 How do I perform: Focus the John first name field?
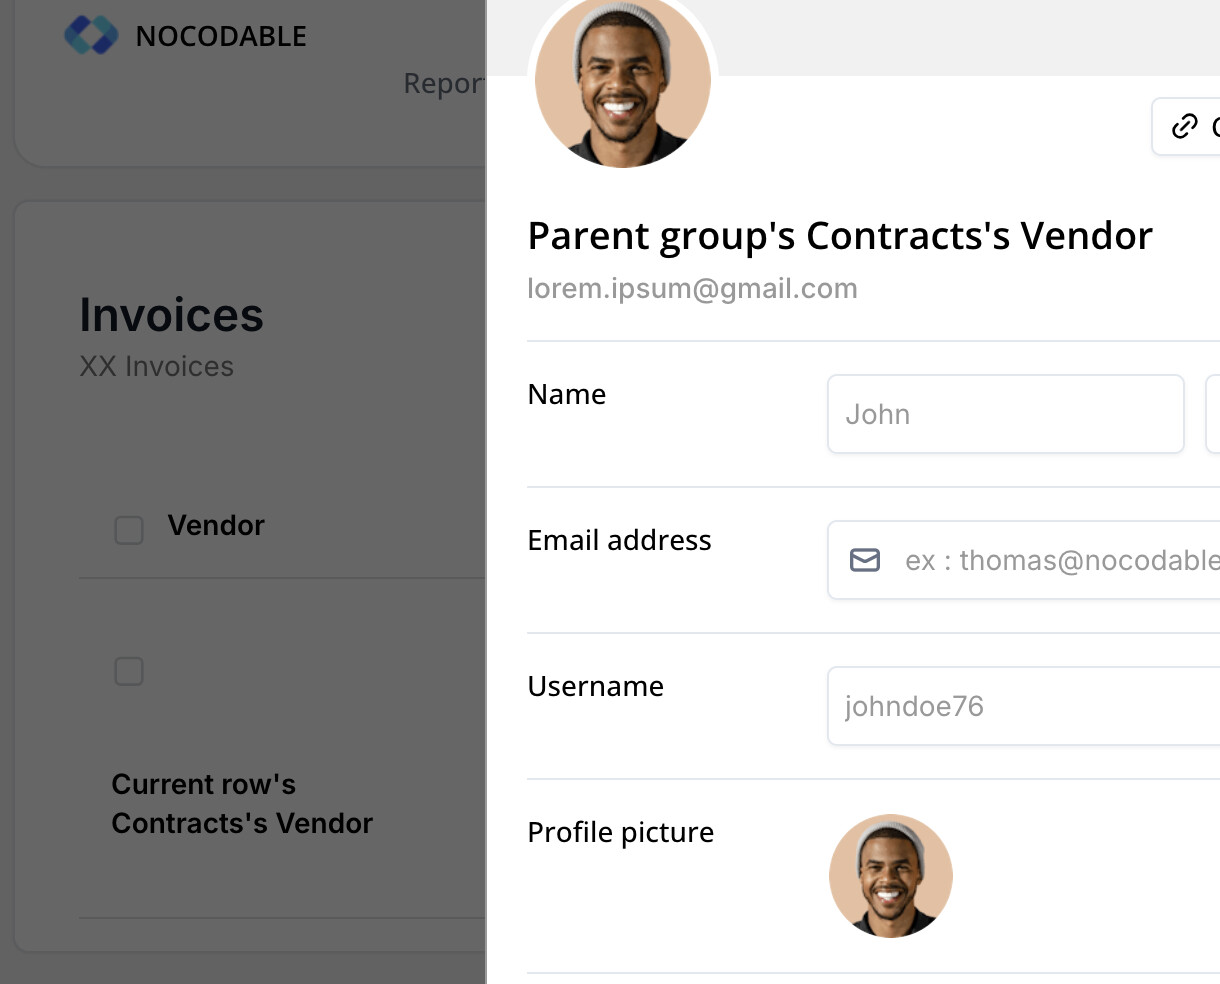pos(1006,414)
